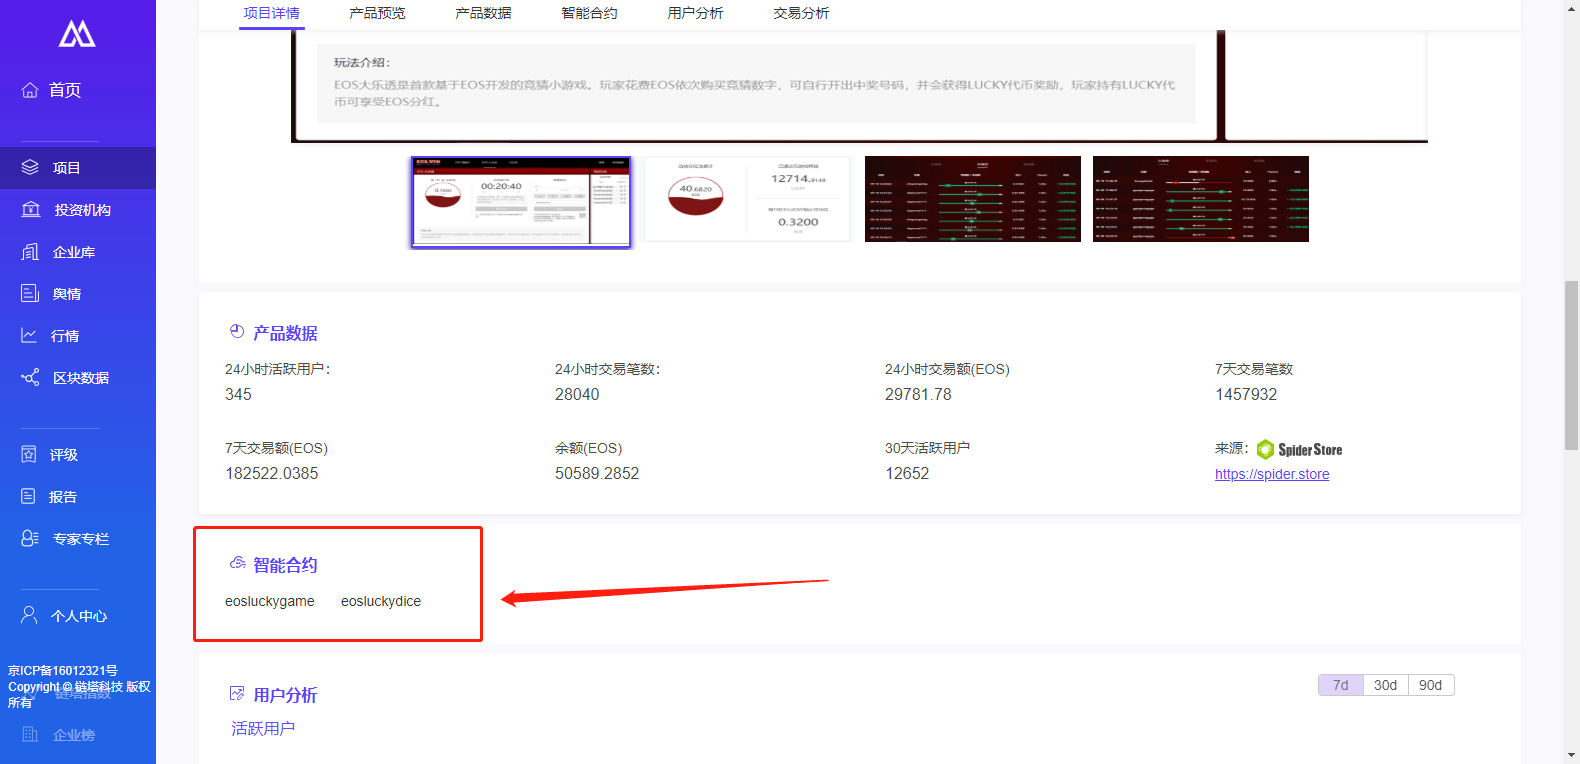Open the 首页 menu item
Viewport: 1580px width, 764px height.
click(65, 90)
